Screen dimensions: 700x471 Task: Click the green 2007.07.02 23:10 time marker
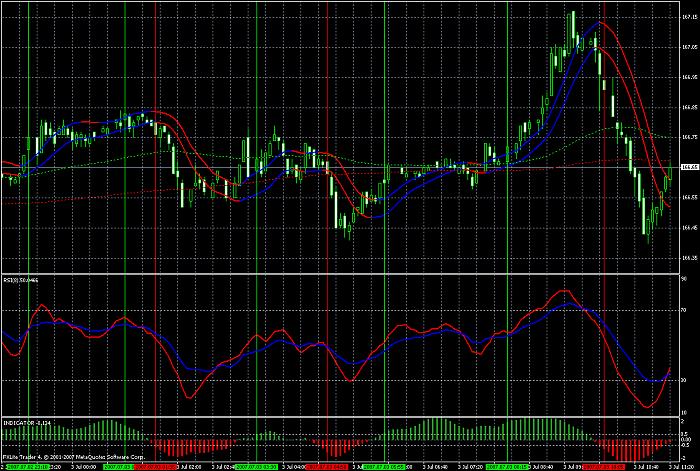tap(28, 467)
